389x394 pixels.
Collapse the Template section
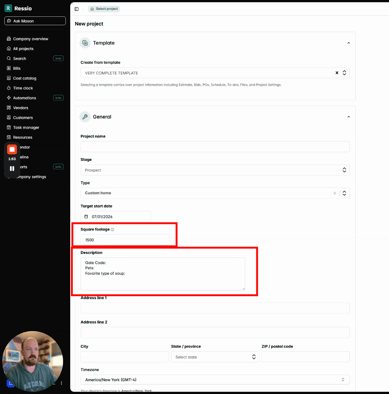(x=348, y=43)
